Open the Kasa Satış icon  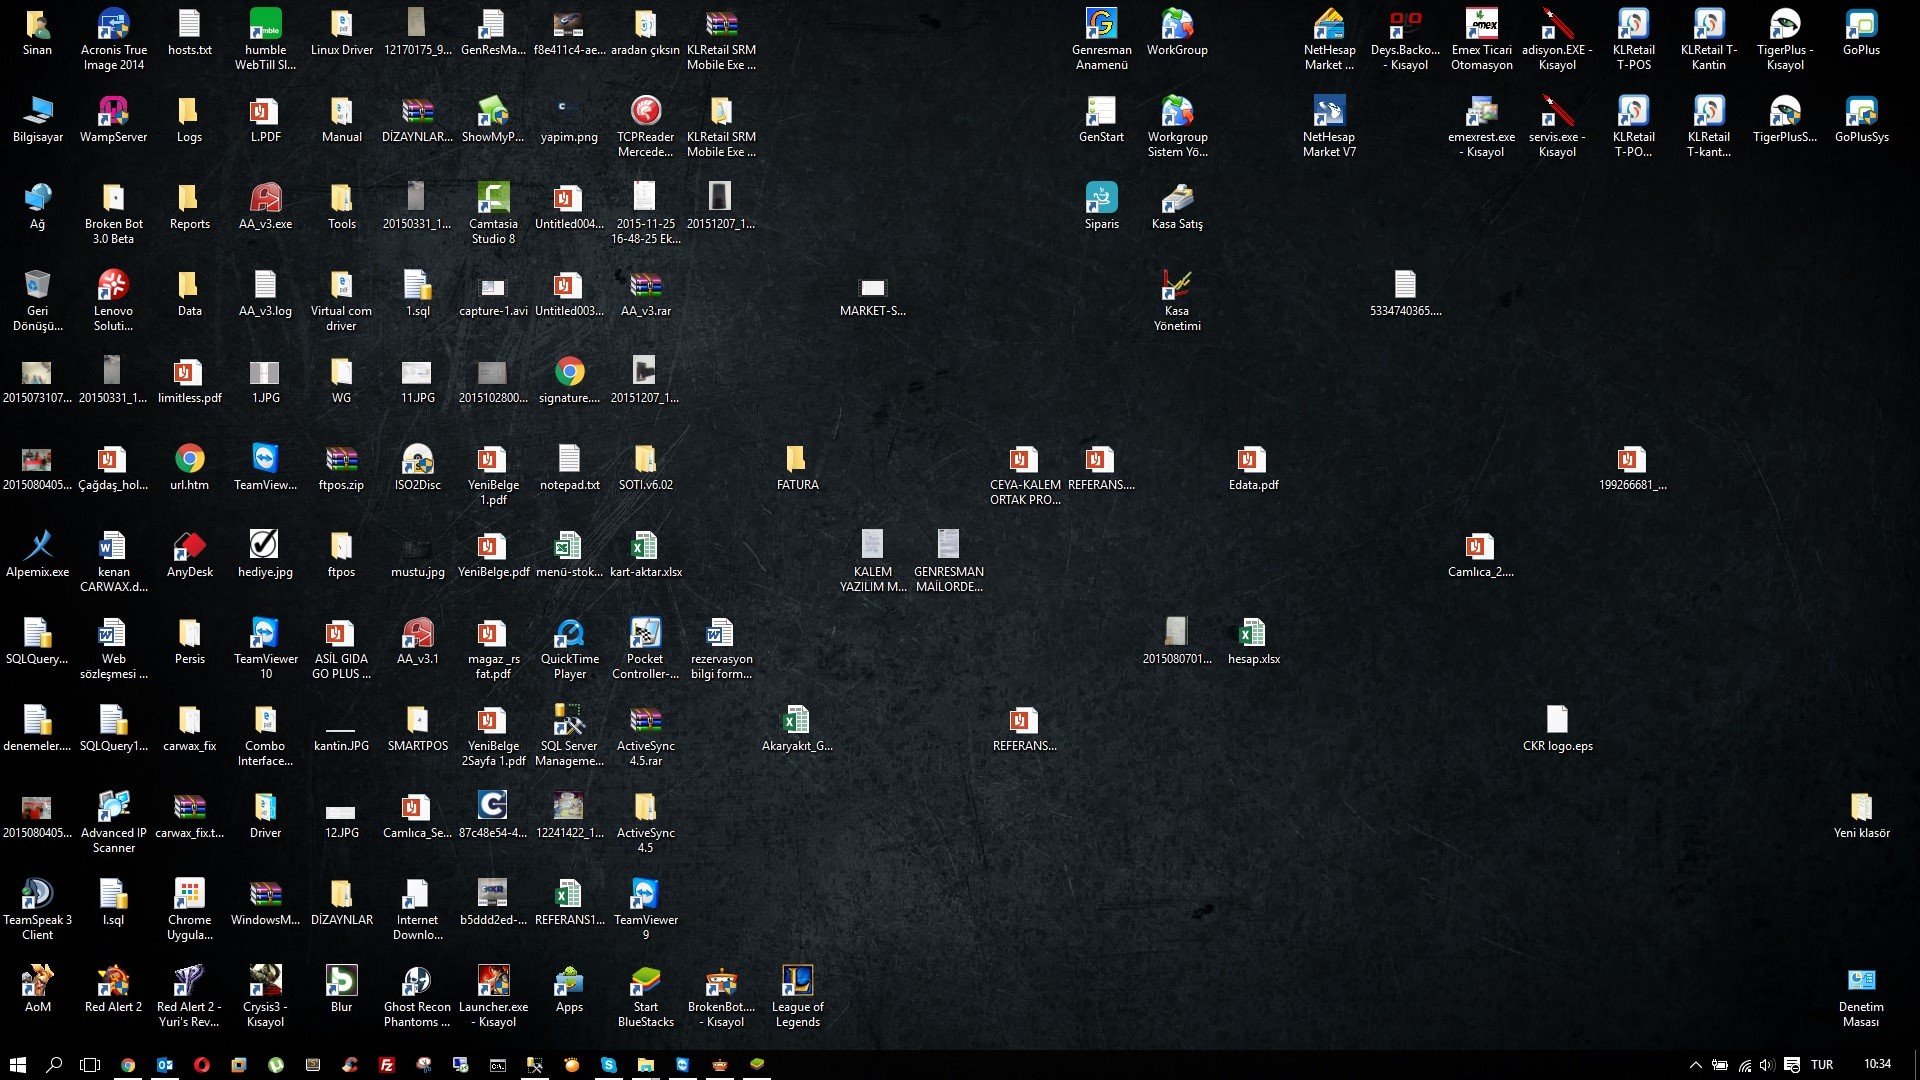tap(1177, 206)
